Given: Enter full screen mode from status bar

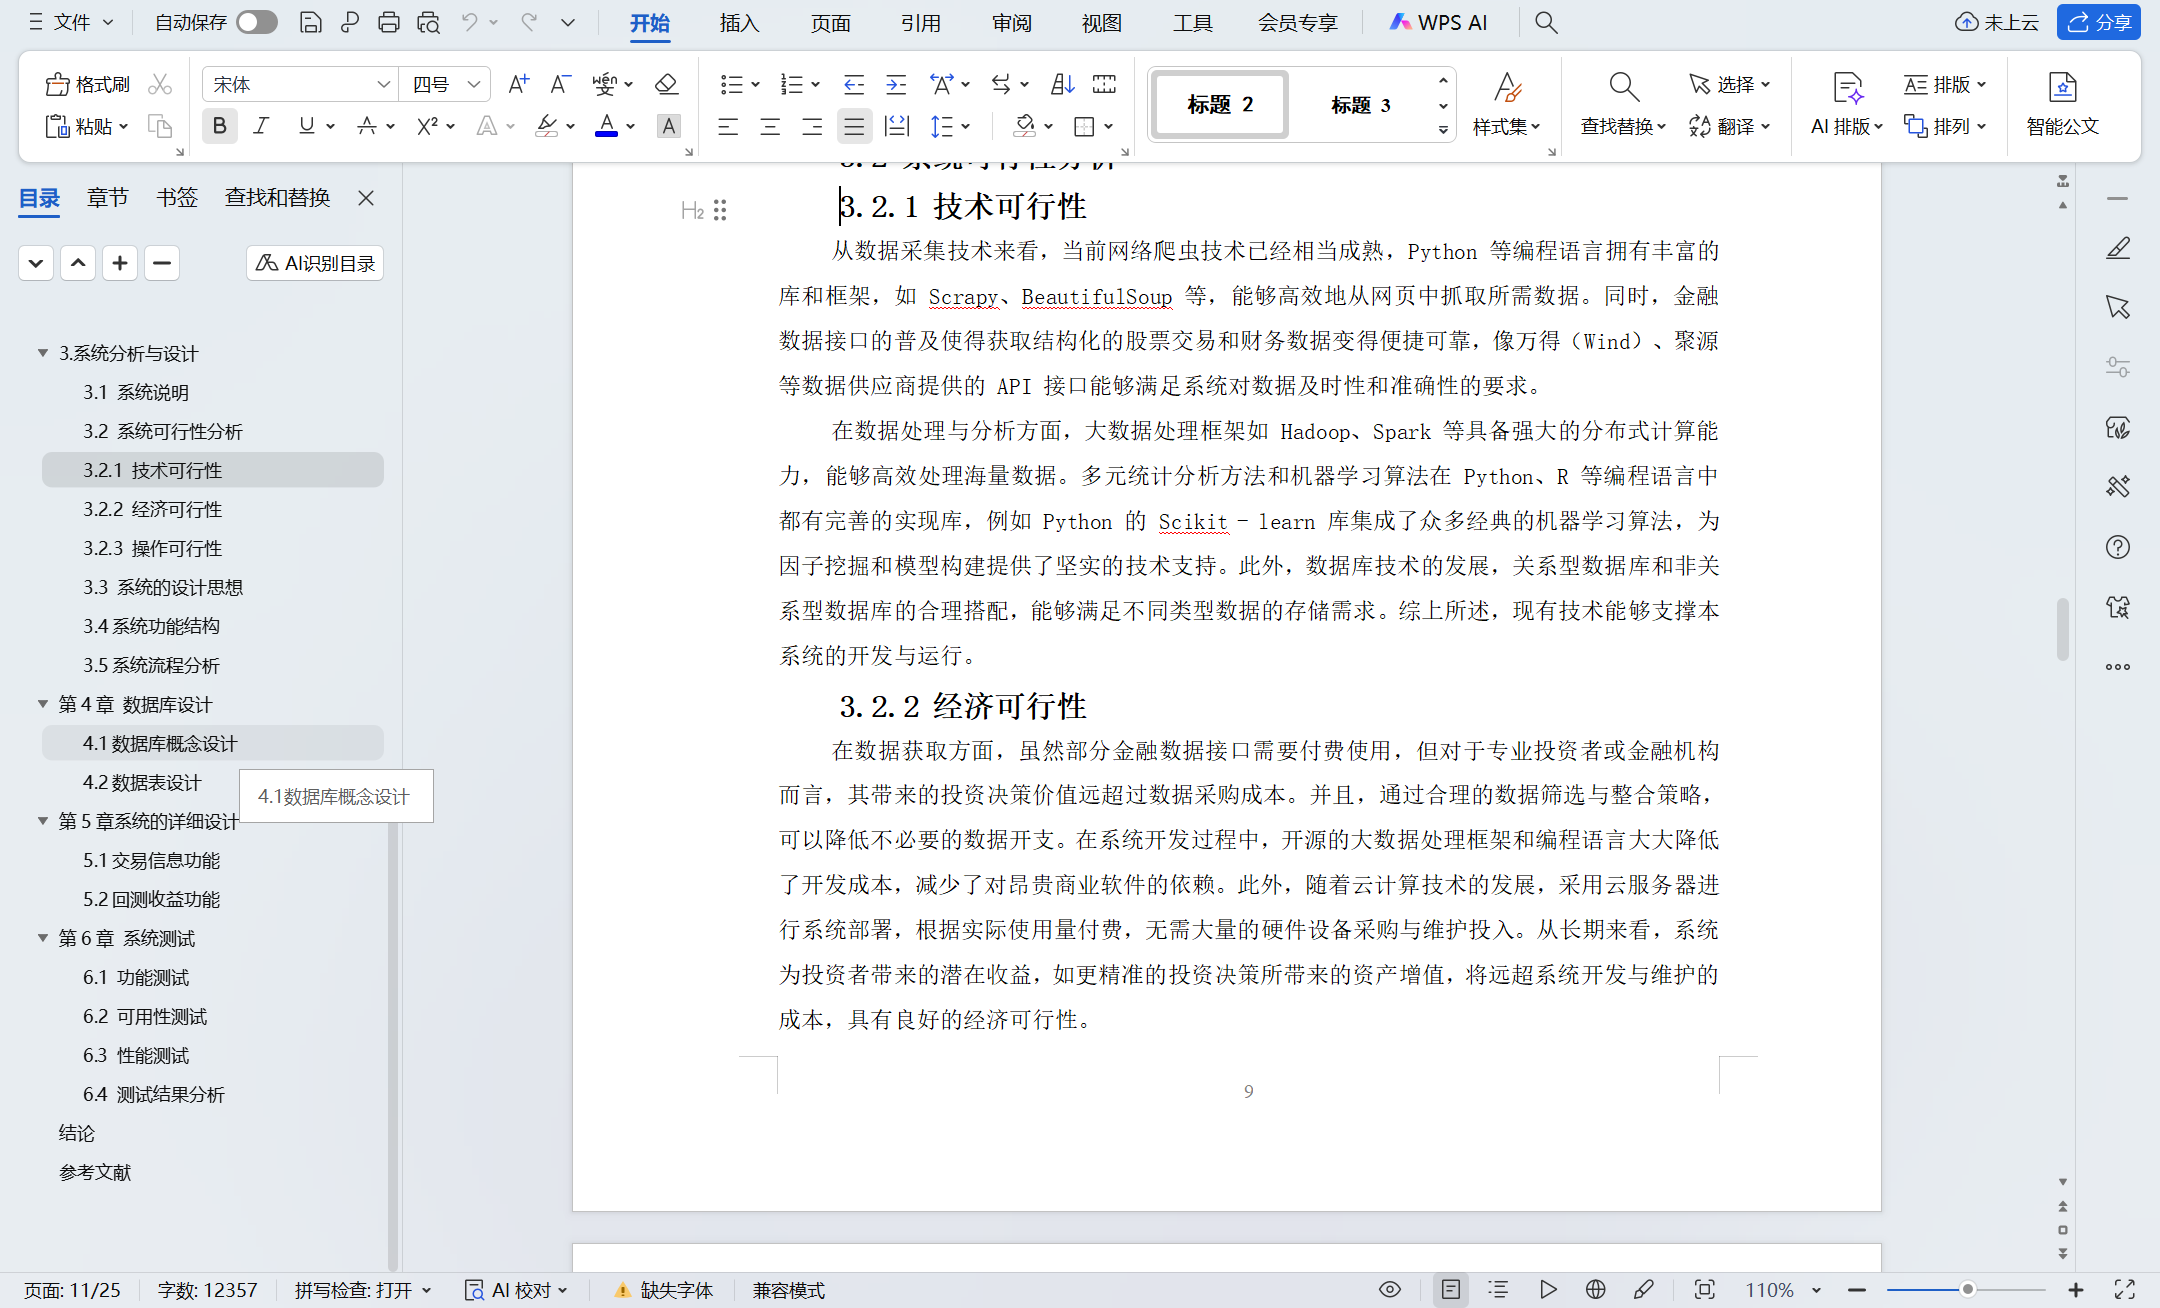Looking at the screenshot, I should [x=2125, y=1290].
